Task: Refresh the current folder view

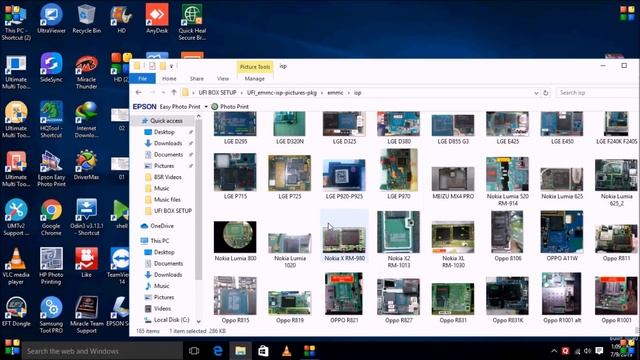Action: 545,93
